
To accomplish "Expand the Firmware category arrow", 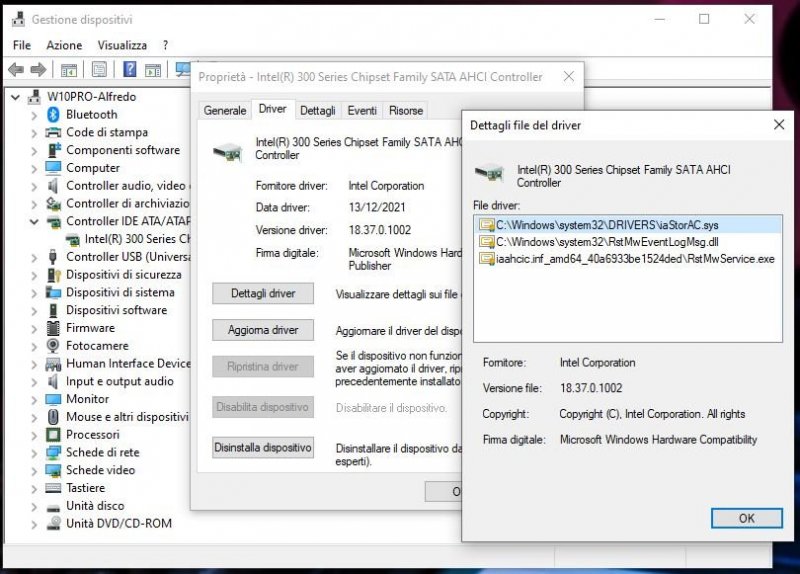I will pos(34,329).
